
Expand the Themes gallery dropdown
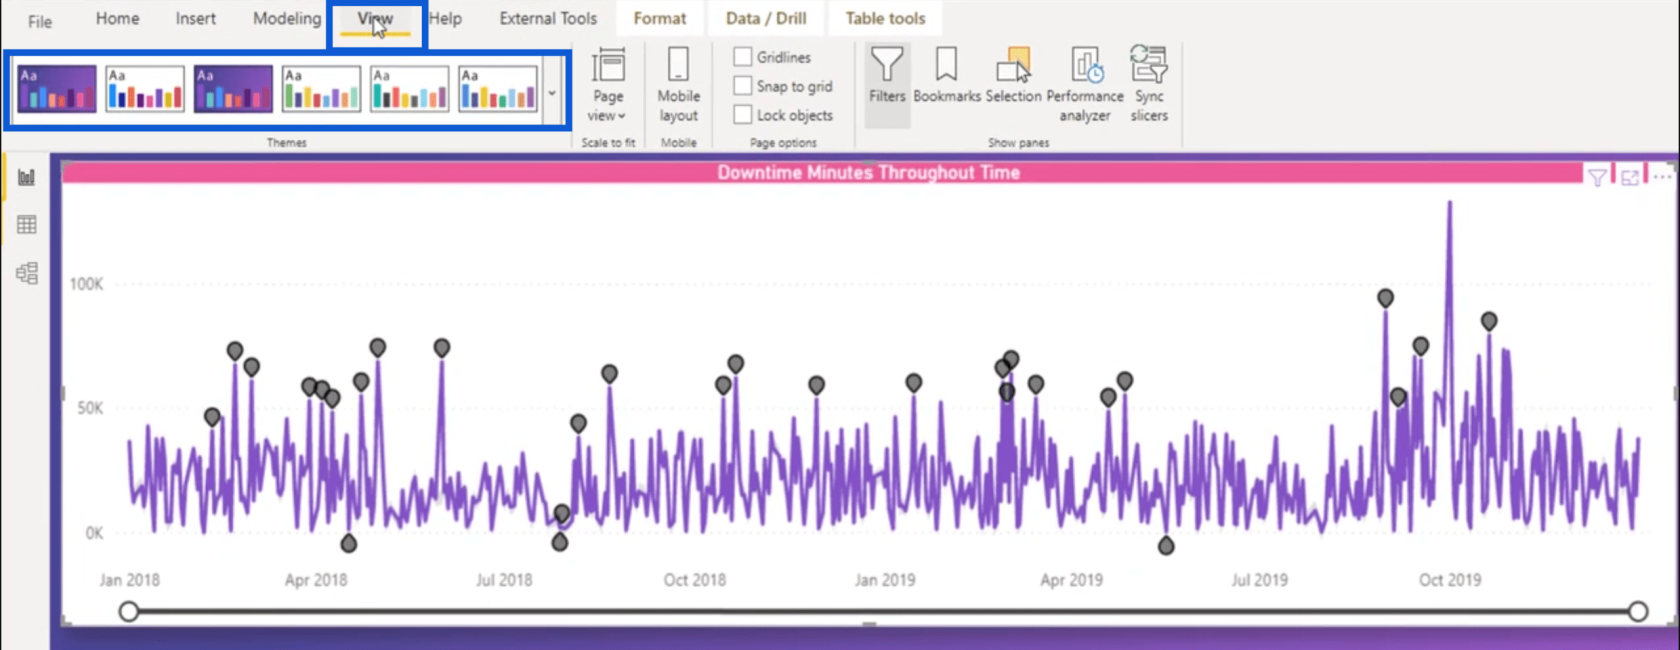552,93
